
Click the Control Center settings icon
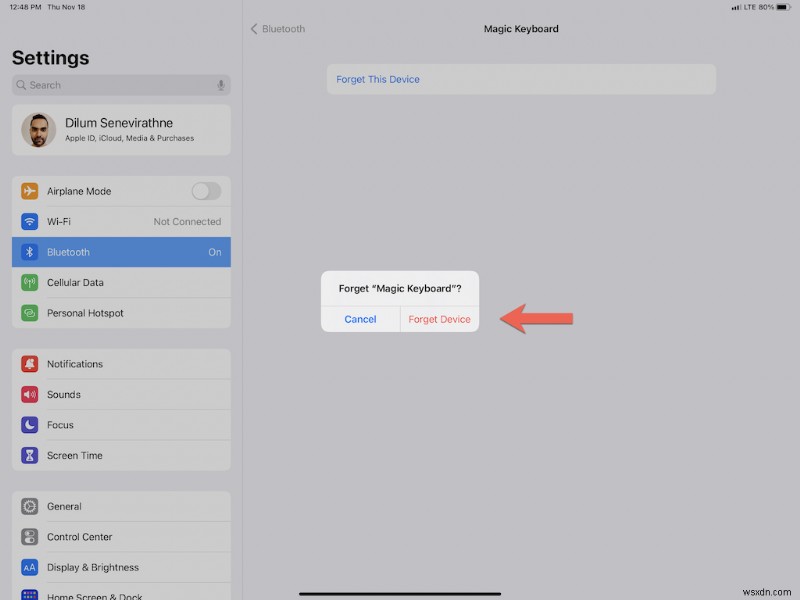pos(28,537)
